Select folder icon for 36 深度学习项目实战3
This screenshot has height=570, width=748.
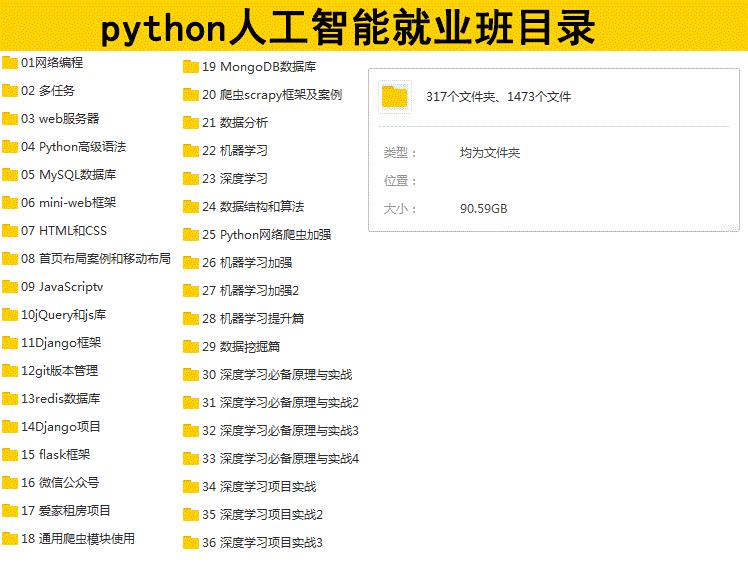(x=191, y=543)
